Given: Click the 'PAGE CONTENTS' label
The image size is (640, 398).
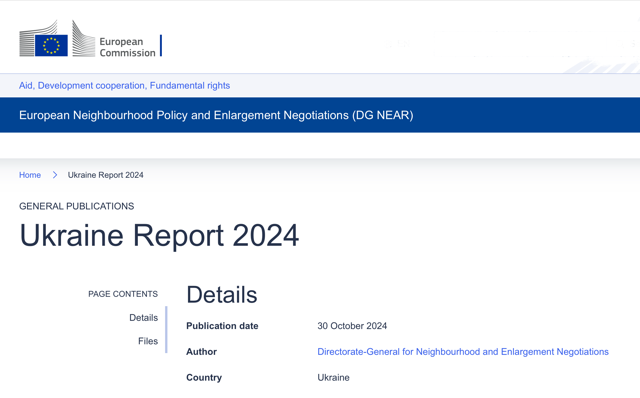Looking at the screenshot, I should (123, 294).
